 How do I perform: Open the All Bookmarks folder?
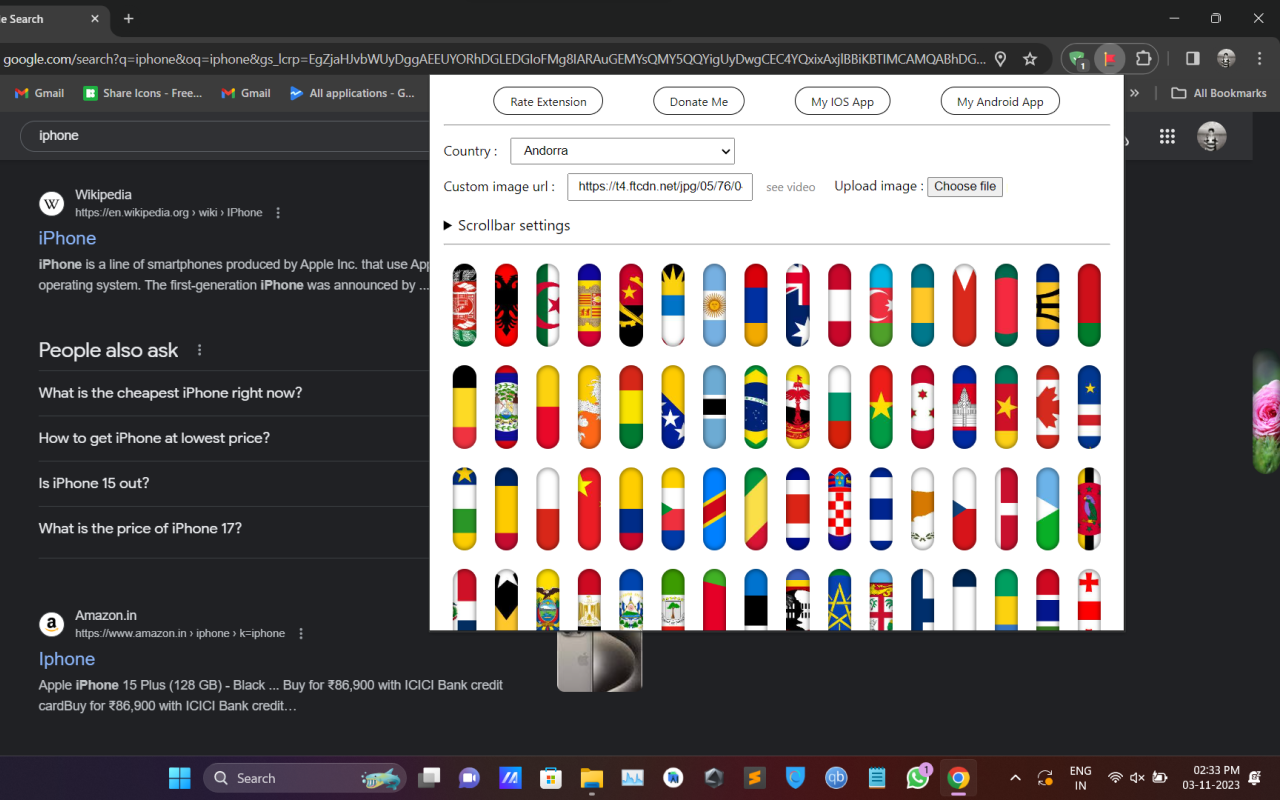click(1219, 93)
